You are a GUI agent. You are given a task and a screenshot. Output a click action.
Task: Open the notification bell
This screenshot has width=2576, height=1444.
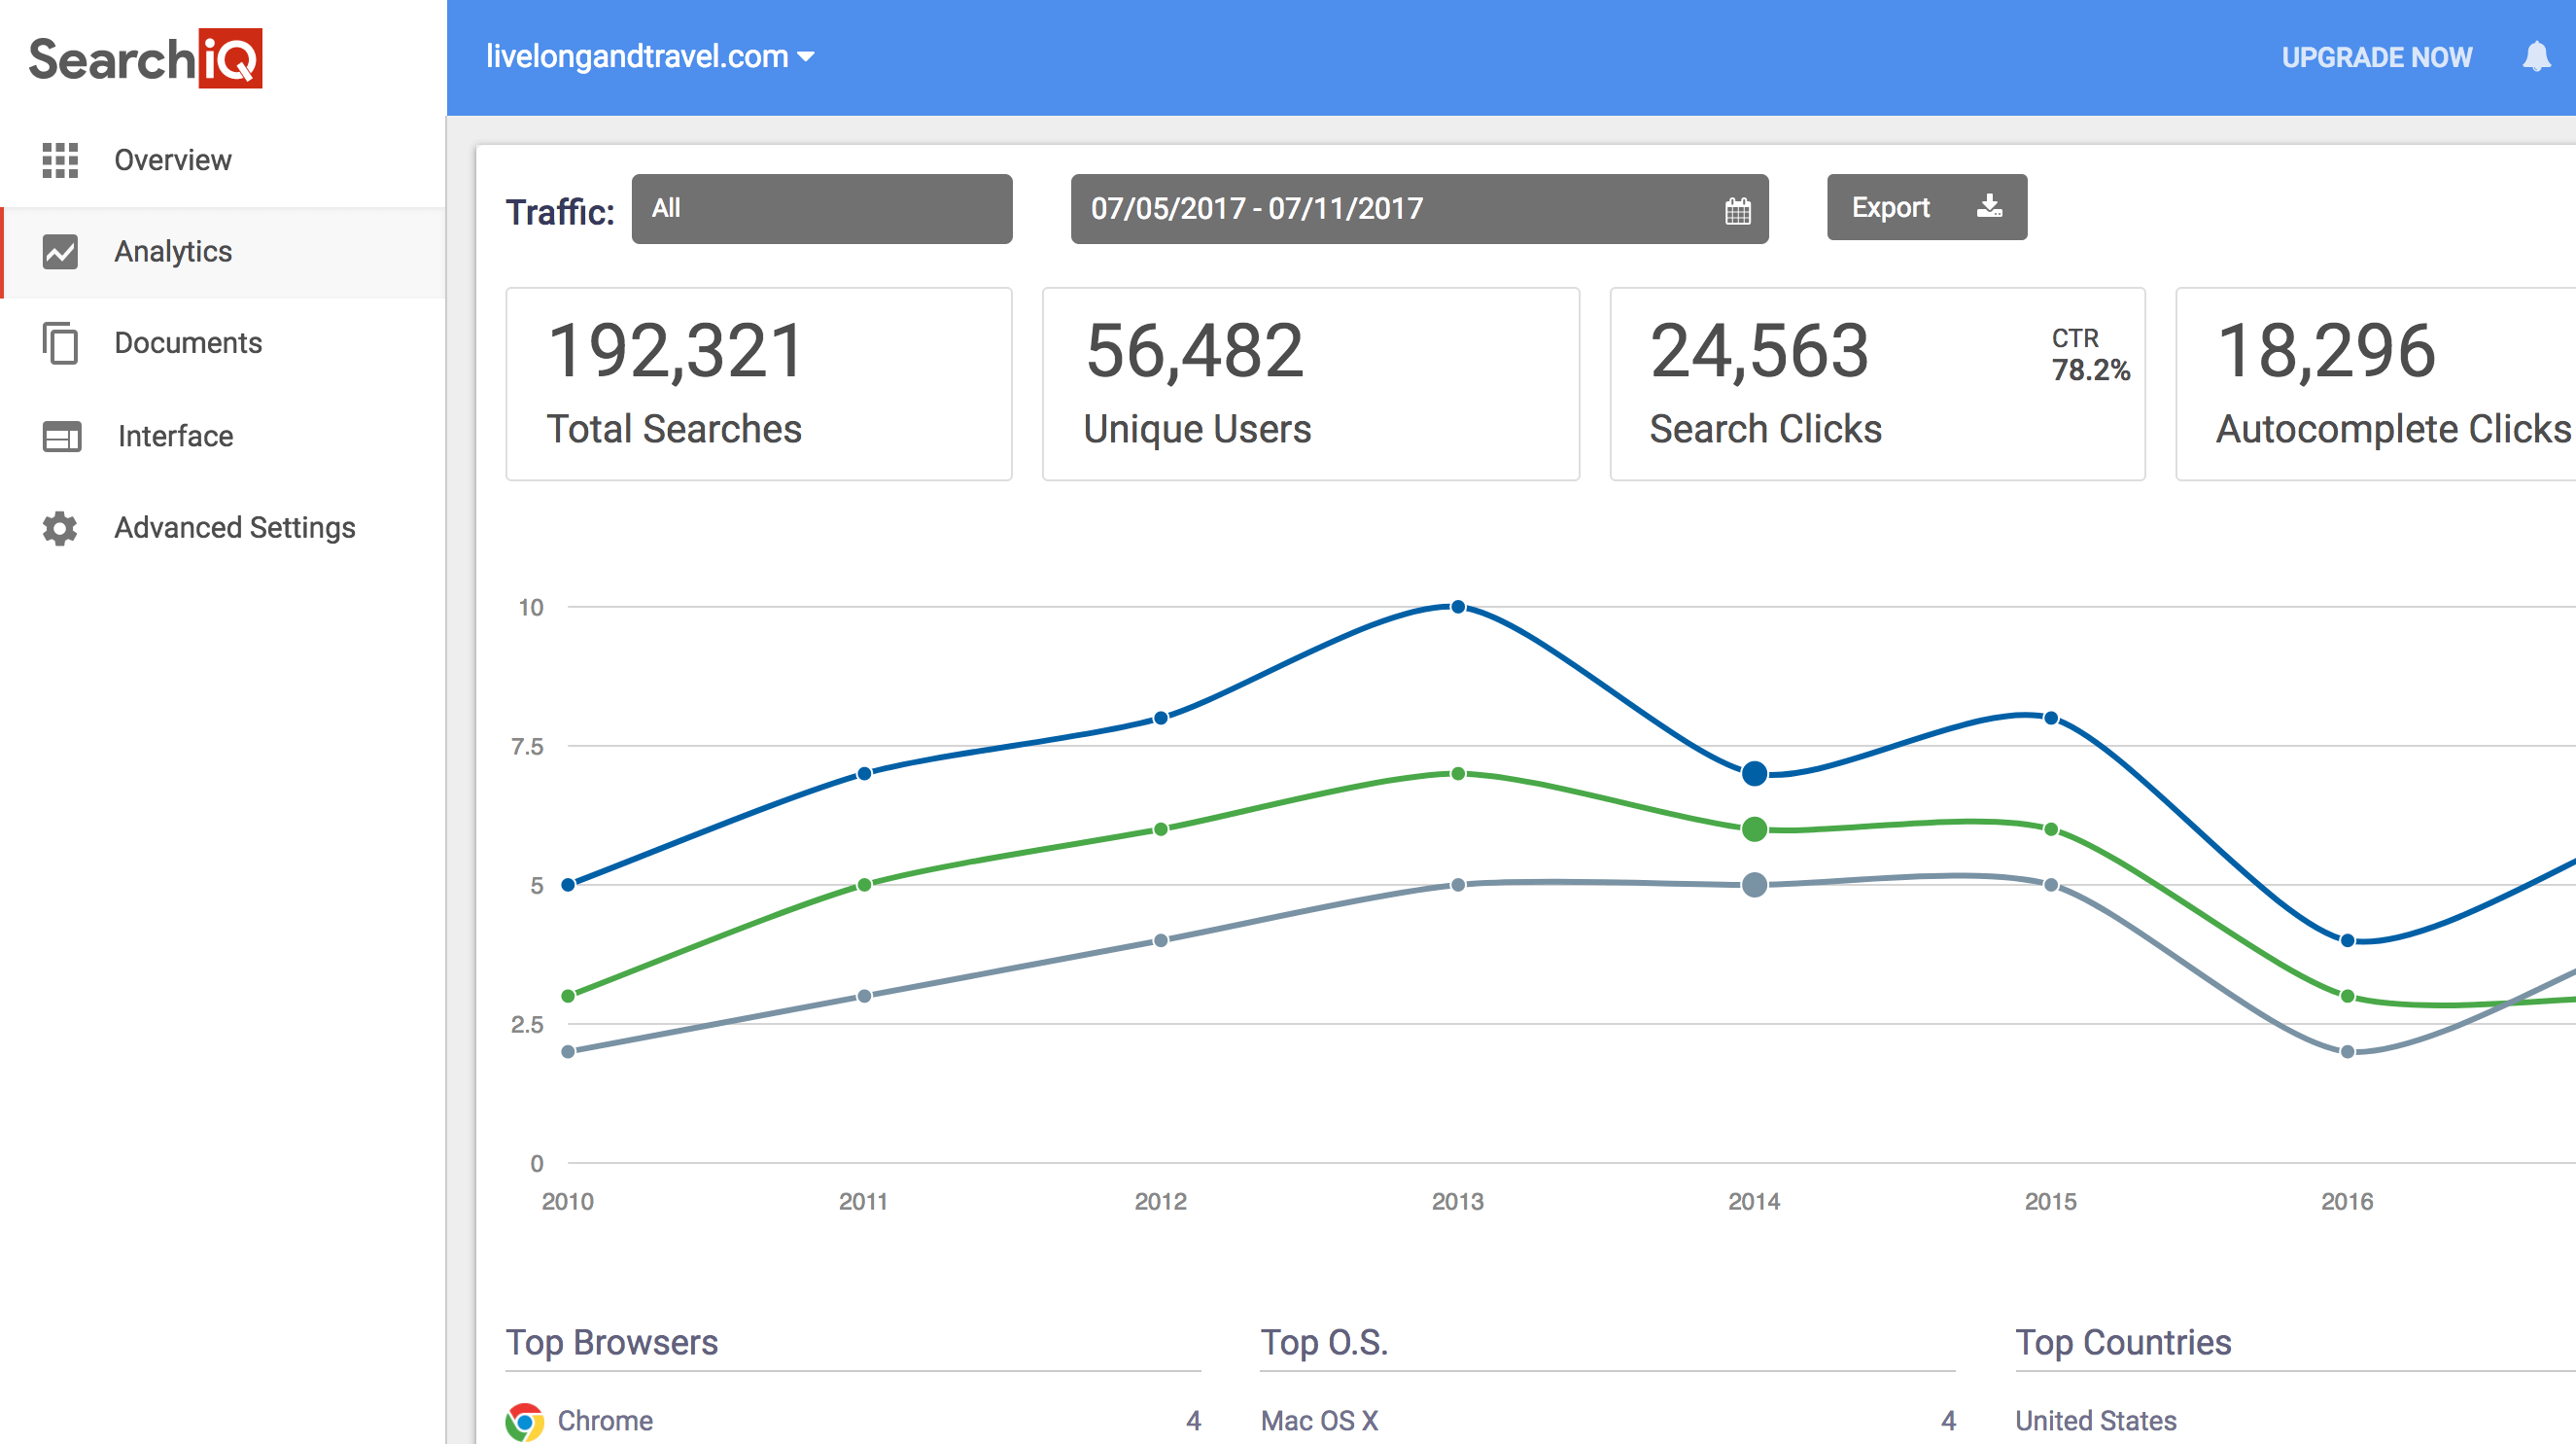coord(2537,57)
